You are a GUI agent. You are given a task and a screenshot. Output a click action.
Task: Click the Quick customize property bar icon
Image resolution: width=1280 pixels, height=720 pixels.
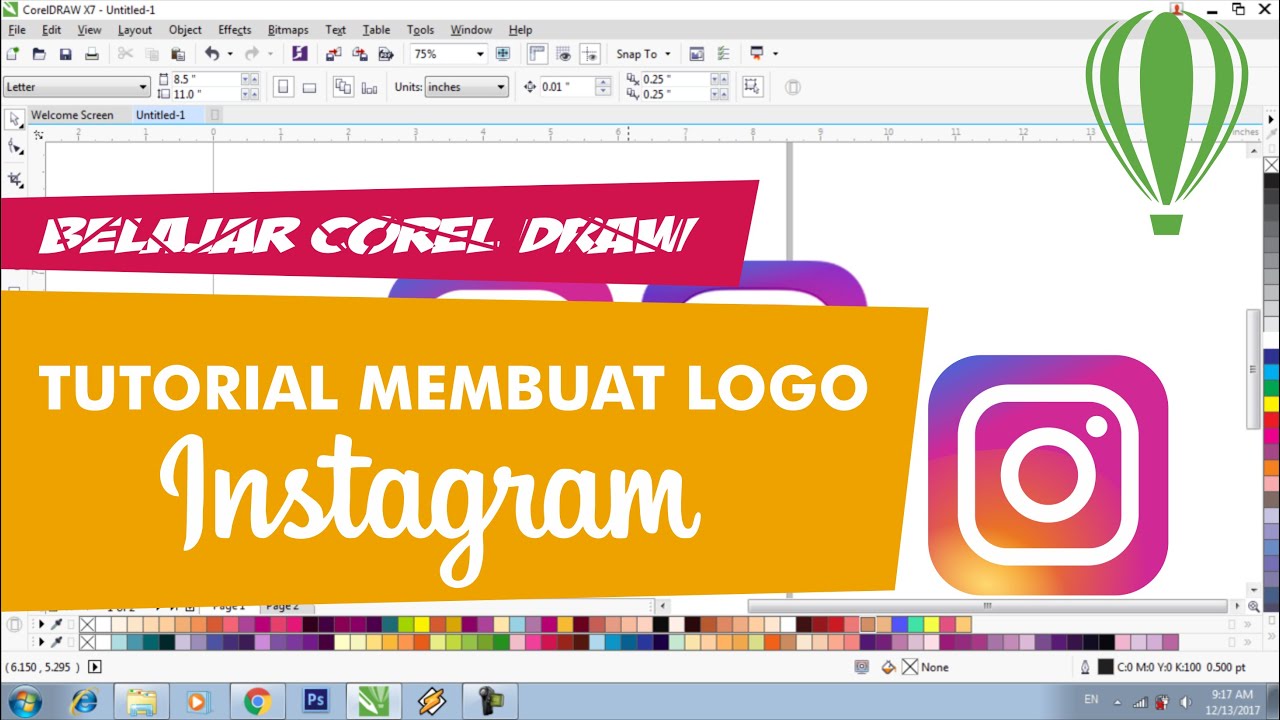click(x=792, y=87)
